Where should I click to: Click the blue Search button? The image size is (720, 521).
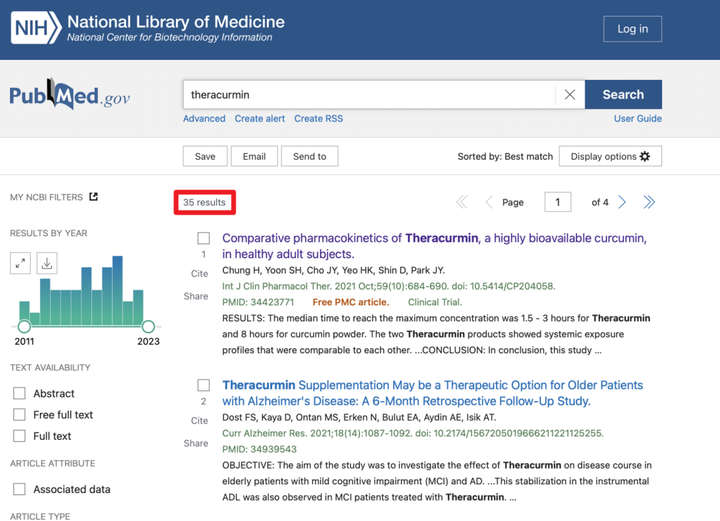(623, 95)
